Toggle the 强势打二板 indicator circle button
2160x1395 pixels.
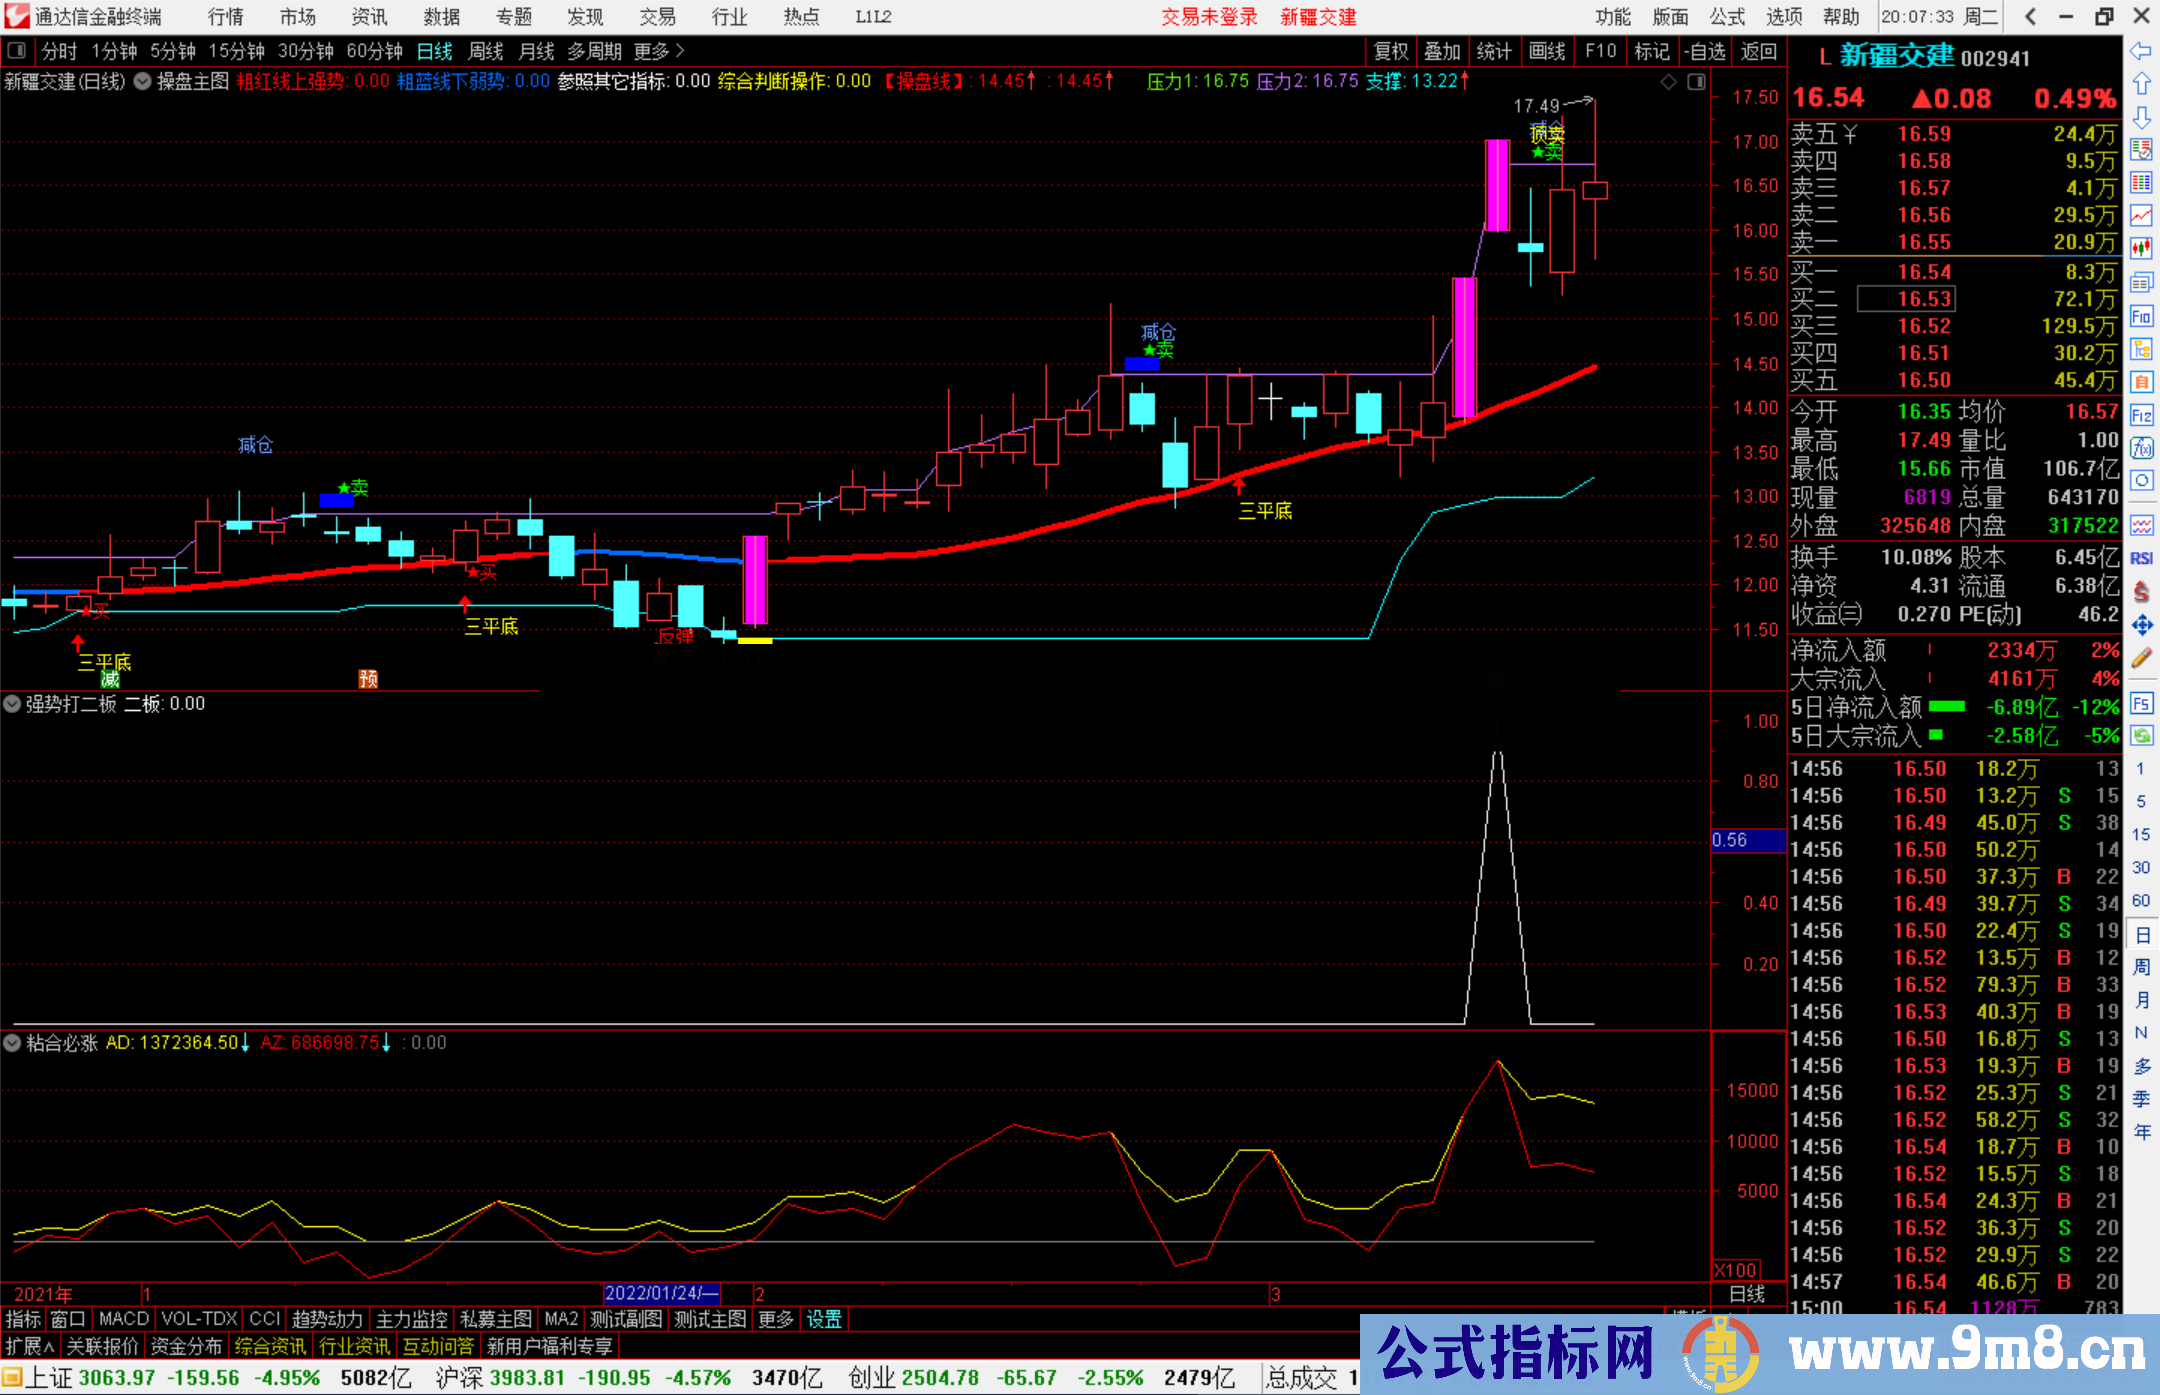tap(12, 704)
